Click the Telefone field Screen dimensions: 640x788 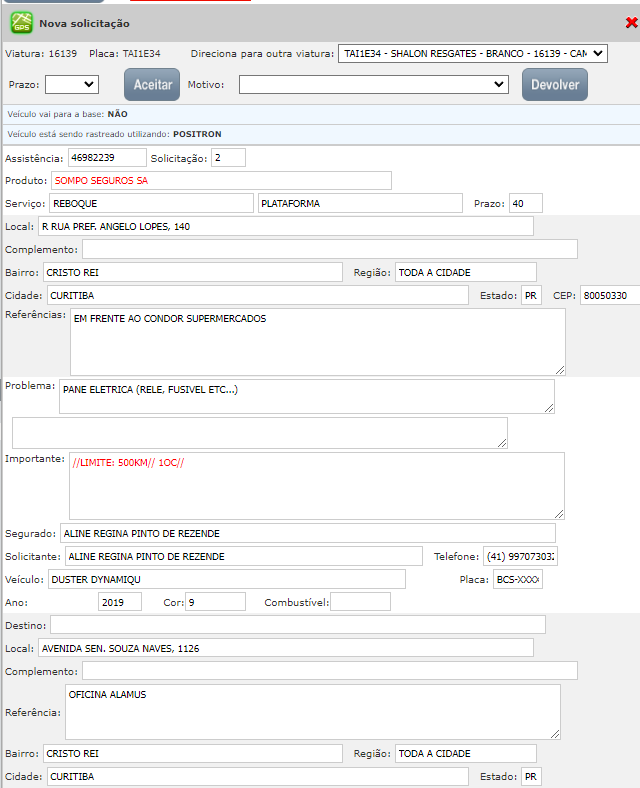click(519, 556)
